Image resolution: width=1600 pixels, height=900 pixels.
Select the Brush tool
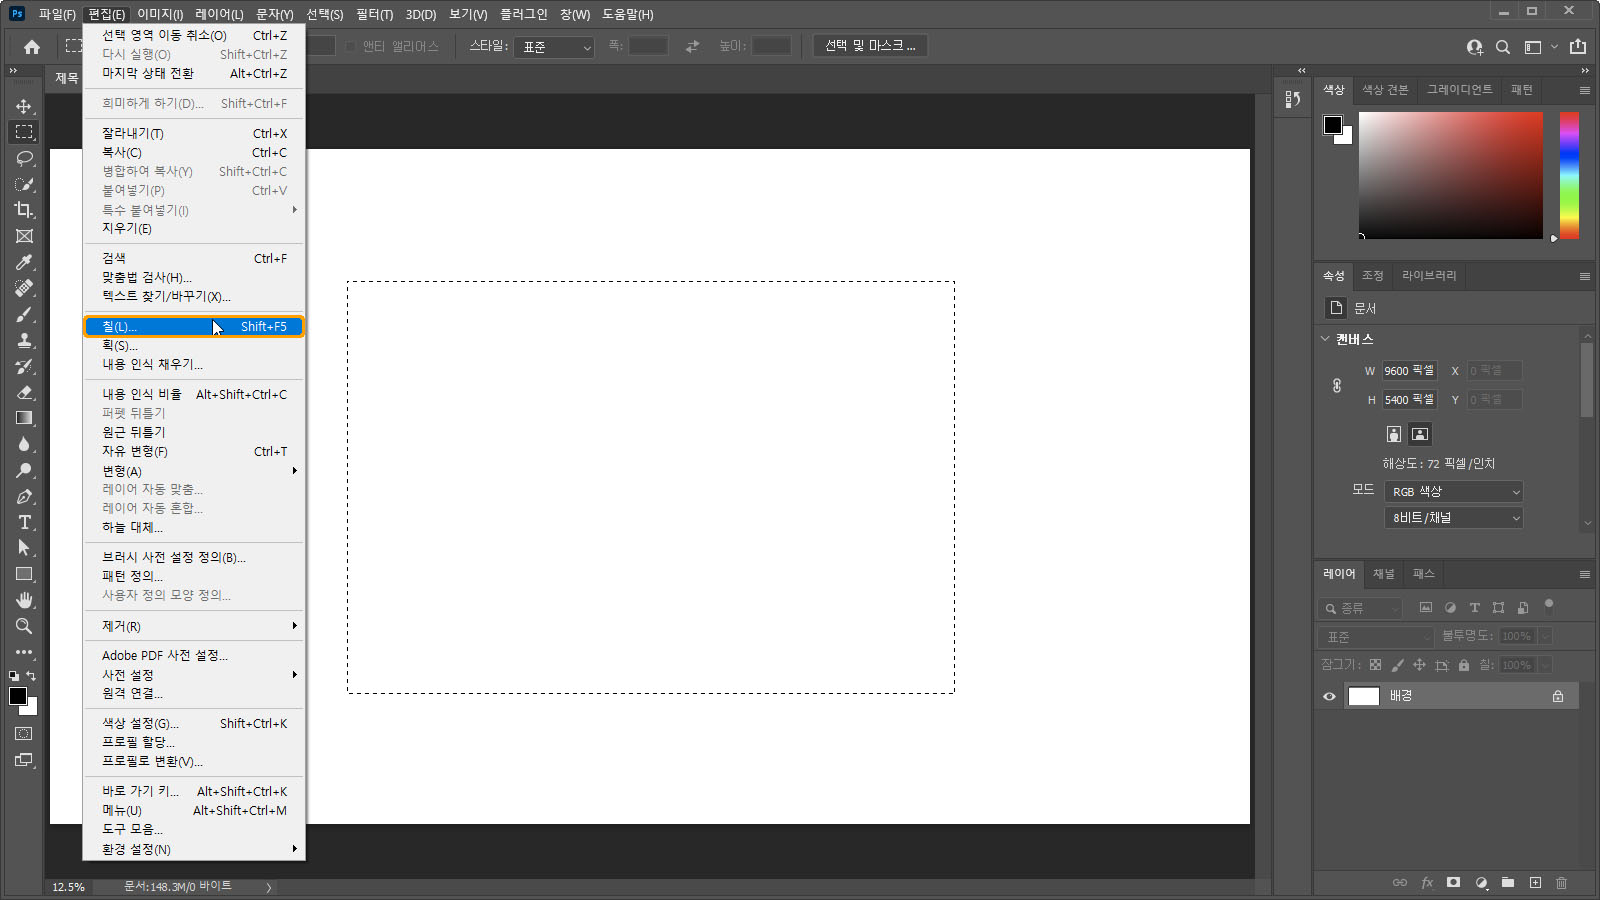click(x=24, y=314)
